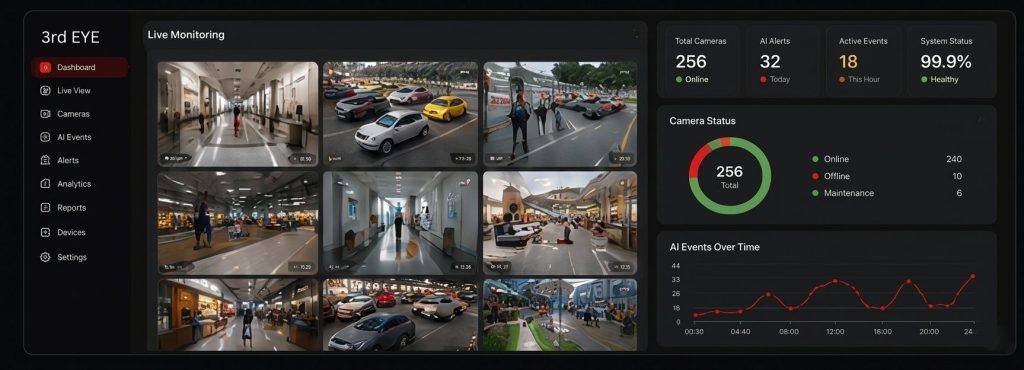Click the AI Events sidebar icon
The image size is (1024, 370).
(45, 137)
